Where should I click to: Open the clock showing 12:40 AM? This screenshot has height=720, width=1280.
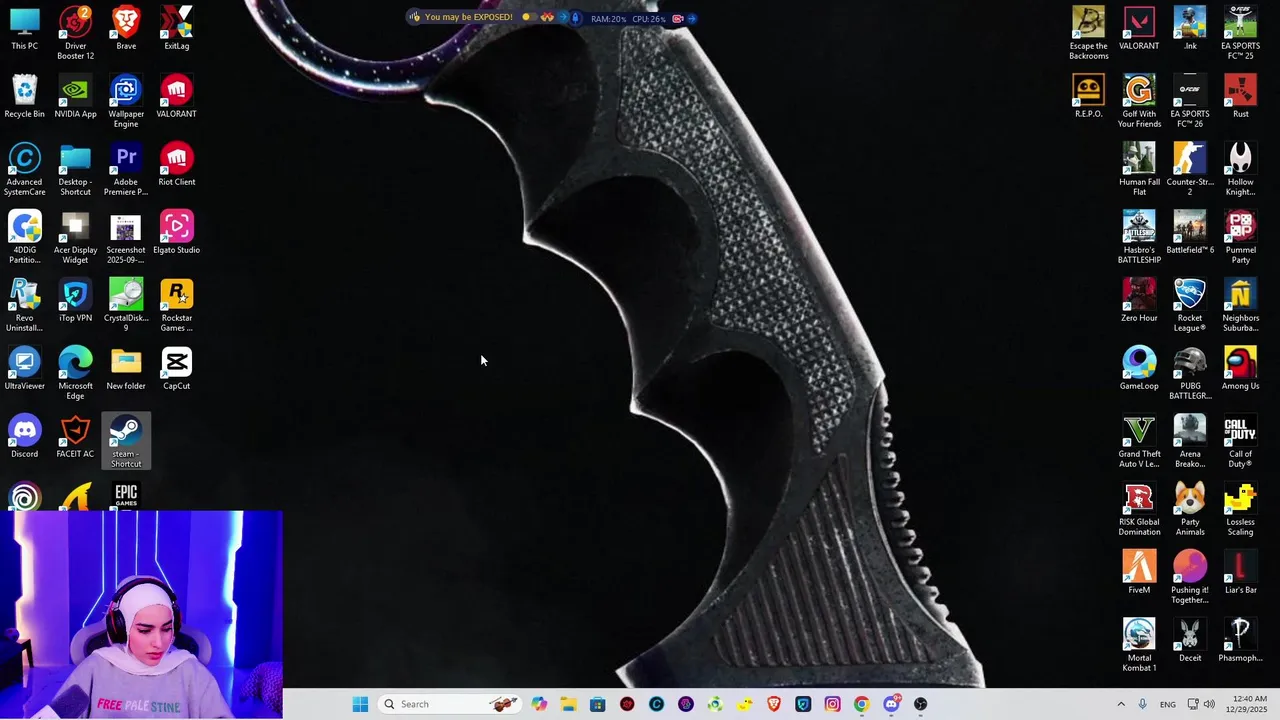click(x=1249, y=704)
